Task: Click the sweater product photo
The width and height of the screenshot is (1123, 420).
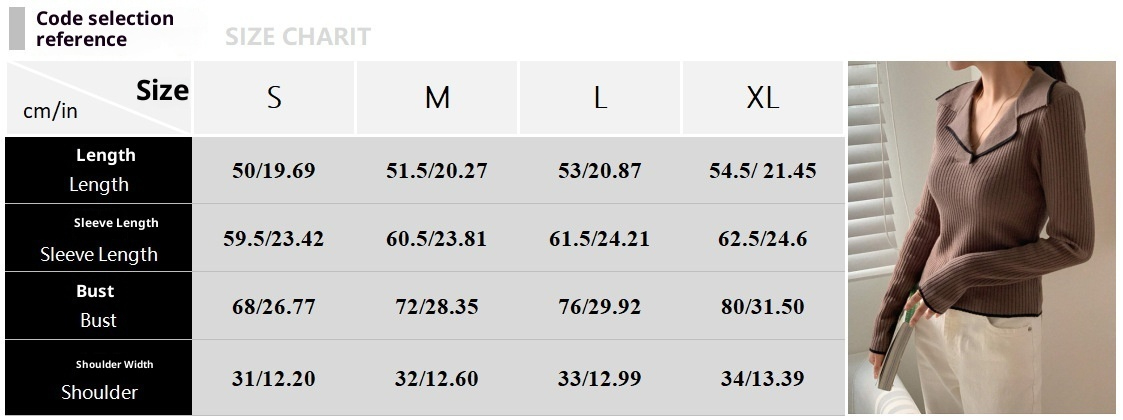Action: coord(981,238)
